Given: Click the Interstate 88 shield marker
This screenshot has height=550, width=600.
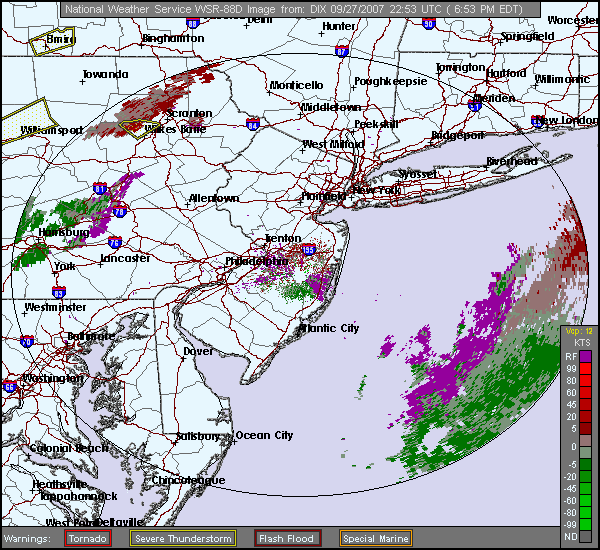Looking at the screenshot, I should click(x=192, y=23).
